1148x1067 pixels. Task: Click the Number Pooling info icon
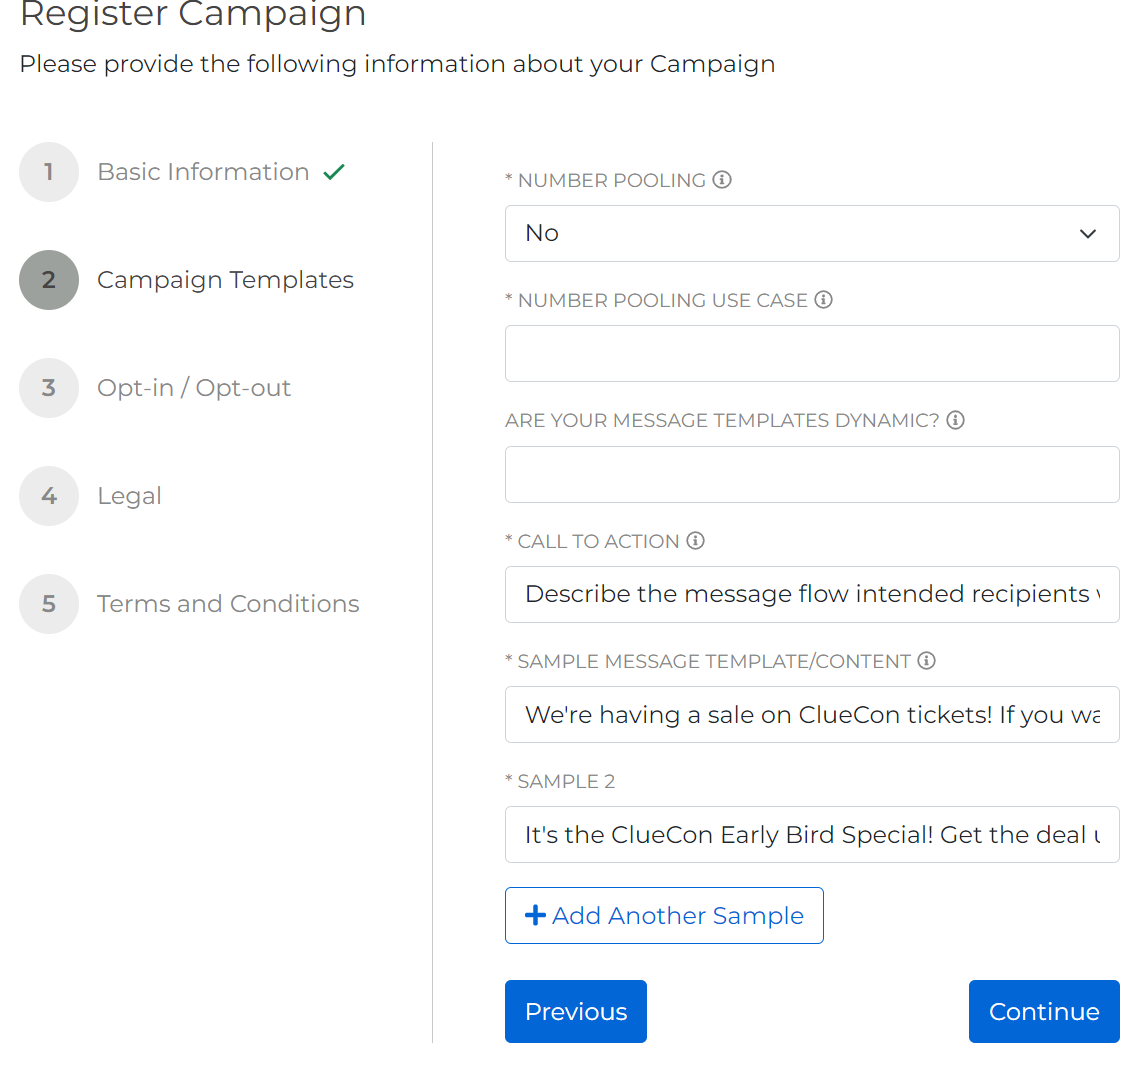pos(722,180)
